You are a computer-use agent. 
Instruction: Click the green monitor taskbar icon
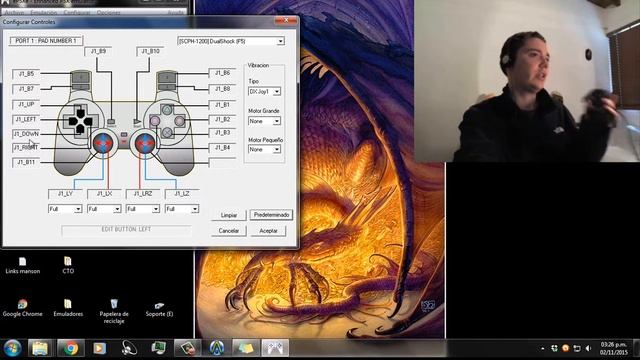(x=158, y=348)
